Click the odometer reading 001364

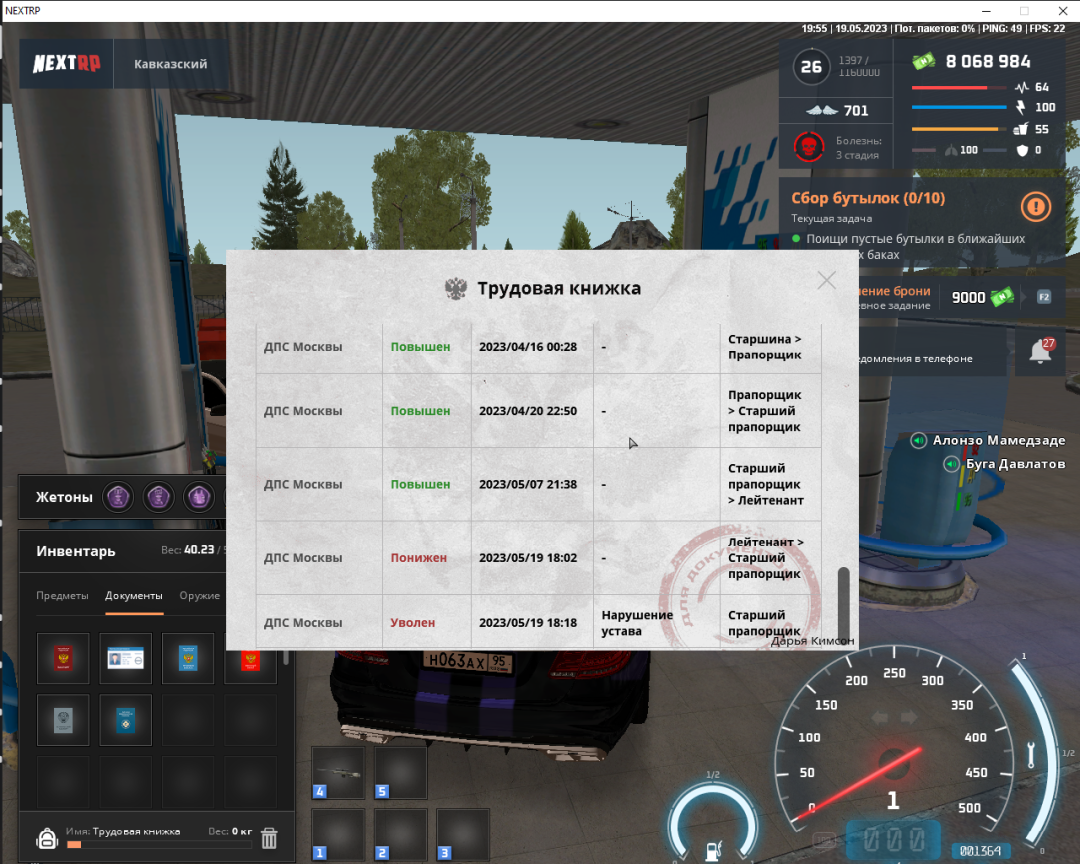(980, 851)
